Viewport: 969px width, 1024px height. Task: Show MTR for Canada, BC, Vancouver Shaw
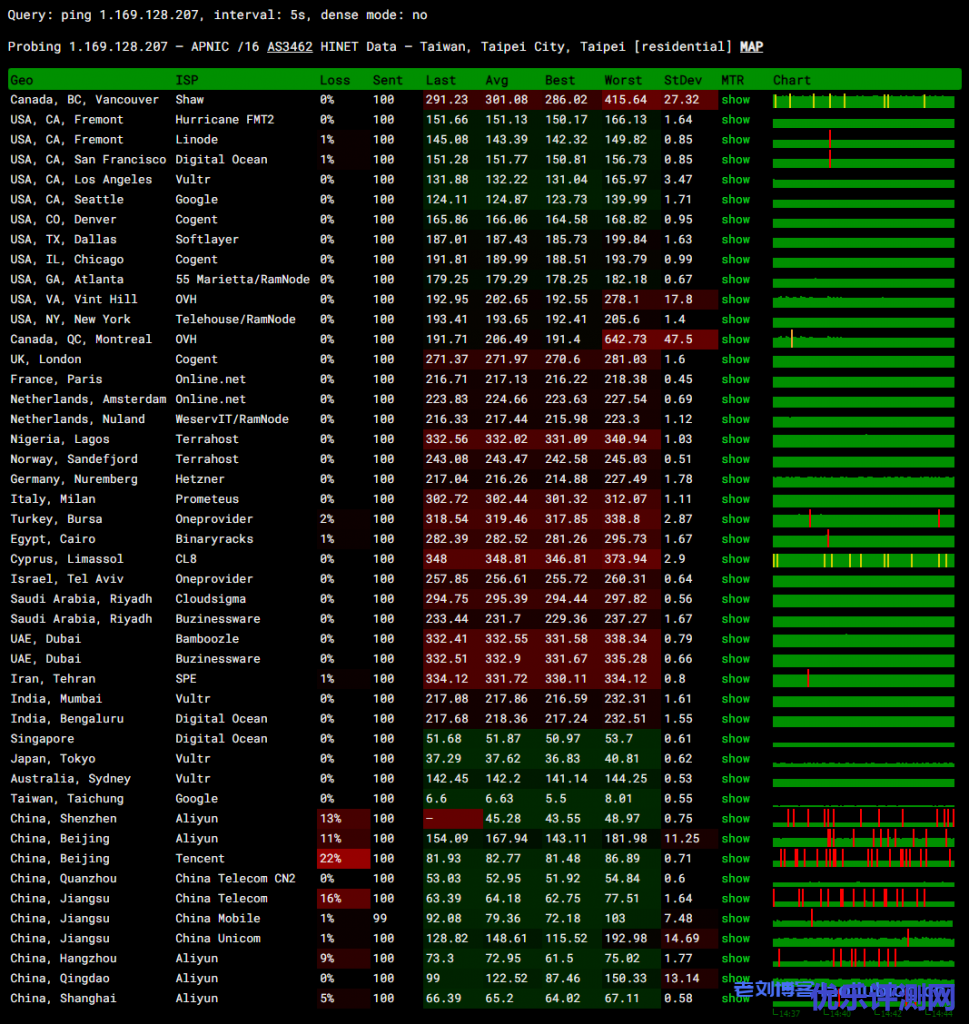click(735, 100)
